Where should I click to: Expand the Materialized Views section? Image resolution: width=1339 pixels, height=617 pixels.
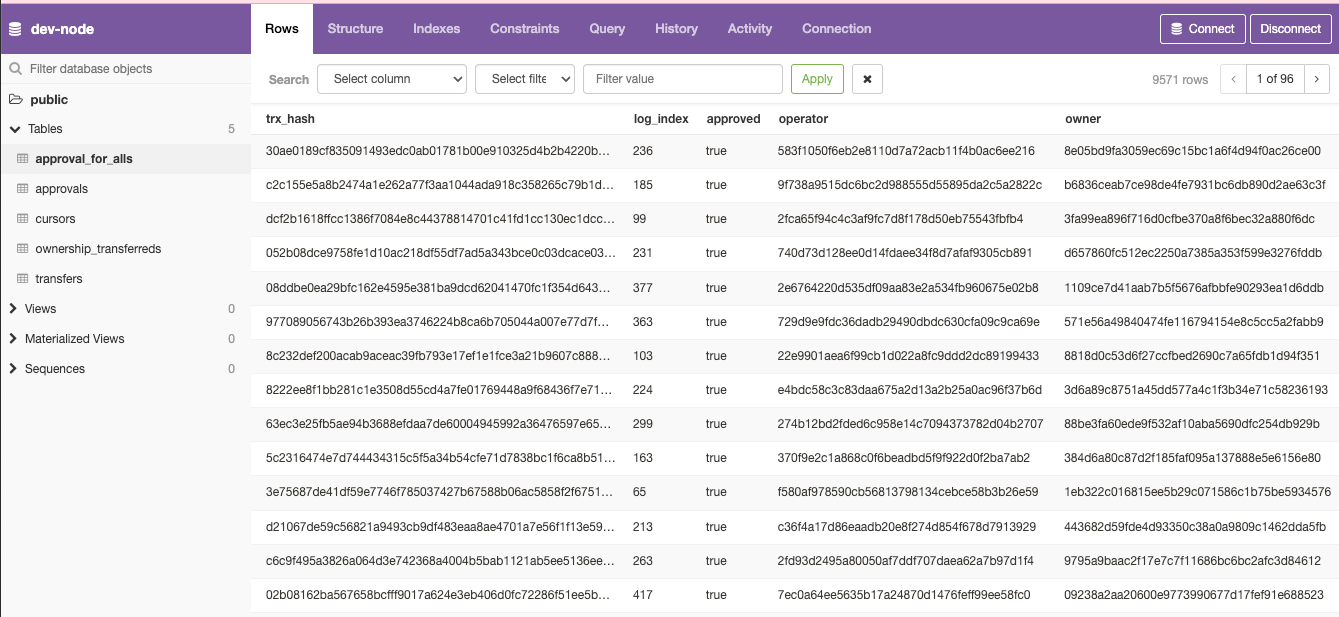pyautogui.click(x=14, y=339)
